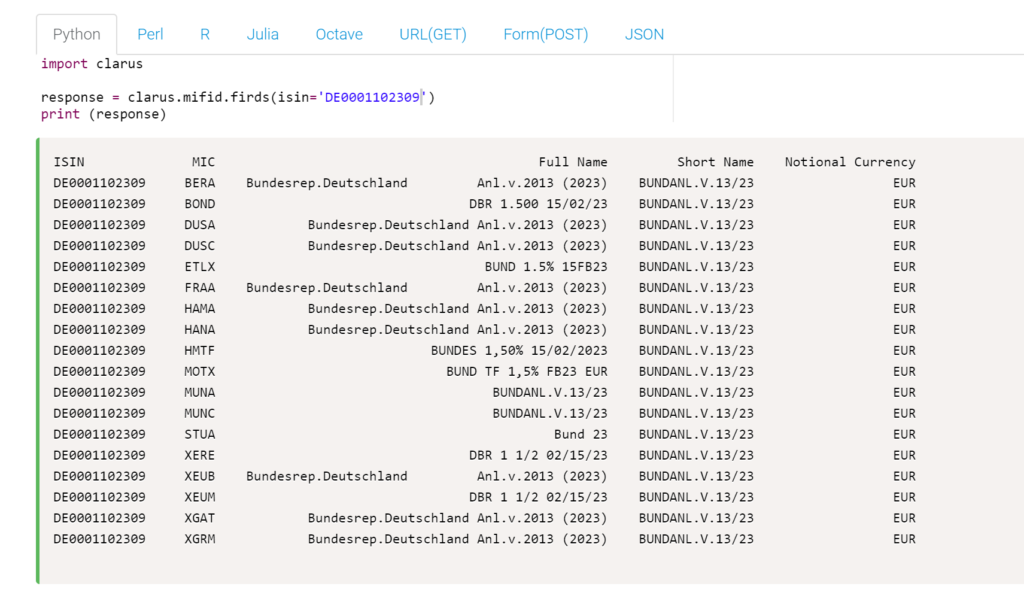Select the DUSA MIC cell
This screenshot has width=1024, height=602.
tap(199, 225)
